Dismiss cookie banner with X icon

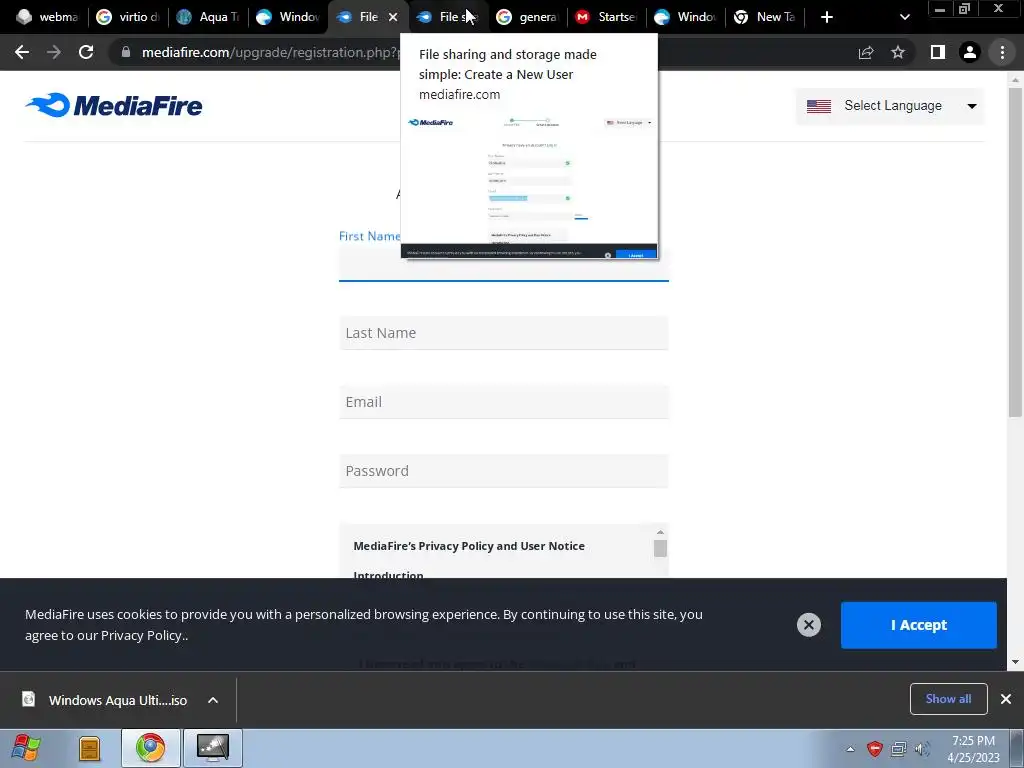point(808,625)
